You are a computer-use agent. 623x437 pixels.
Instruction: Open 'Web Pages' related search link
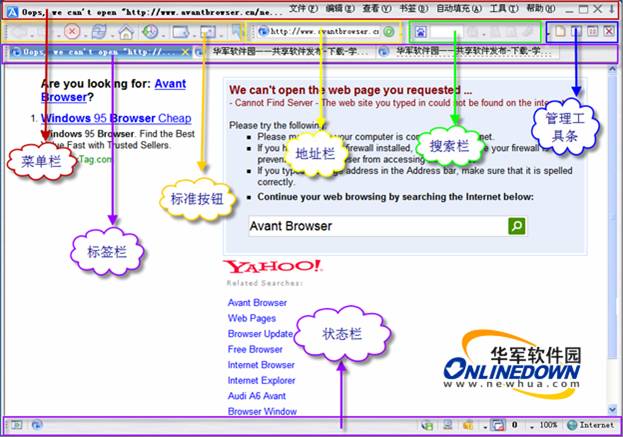(252, 318)
